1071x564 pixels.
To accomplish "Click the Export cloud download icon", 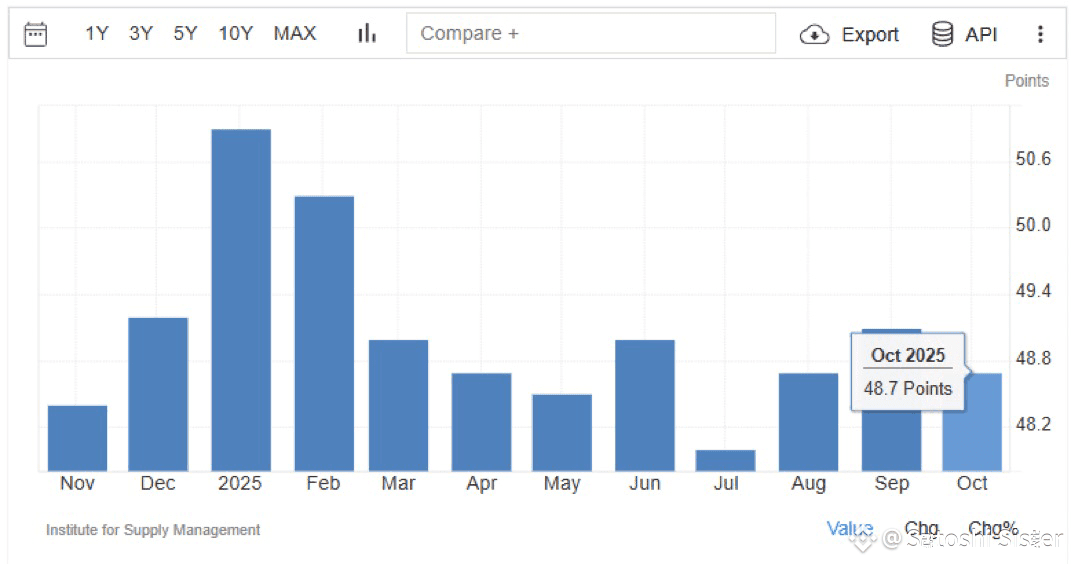I will pyautogui.click(x=814, y=34).
